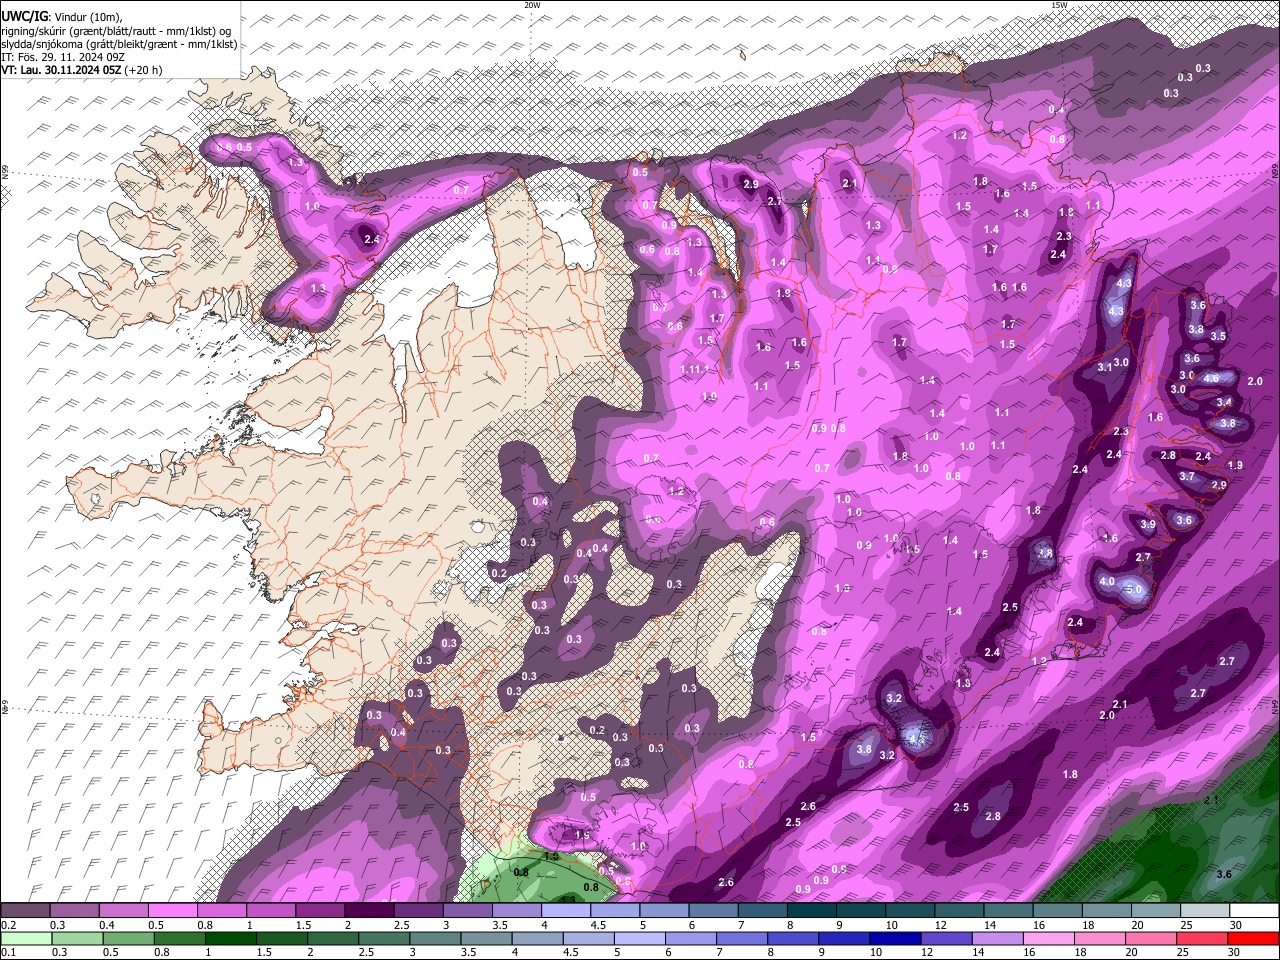Pick the violet lower swatch labeled 12
Screen dimensions: 1280x960
pos(946,939)
